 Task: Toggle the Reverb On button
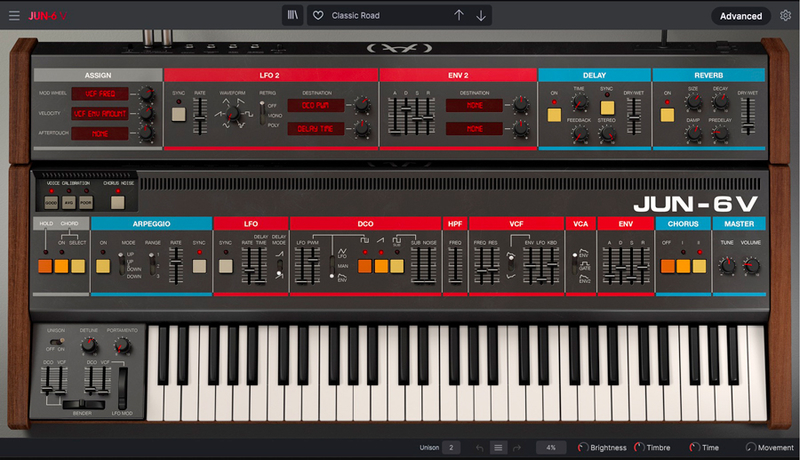coord(667,115)
